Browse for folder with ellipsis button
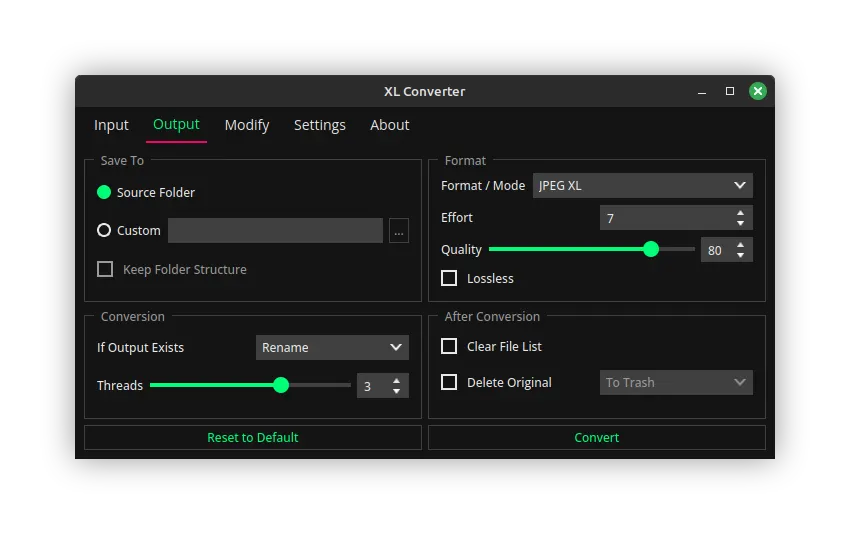The width and height of the screenshot is (850, 534). coord(399,231)
